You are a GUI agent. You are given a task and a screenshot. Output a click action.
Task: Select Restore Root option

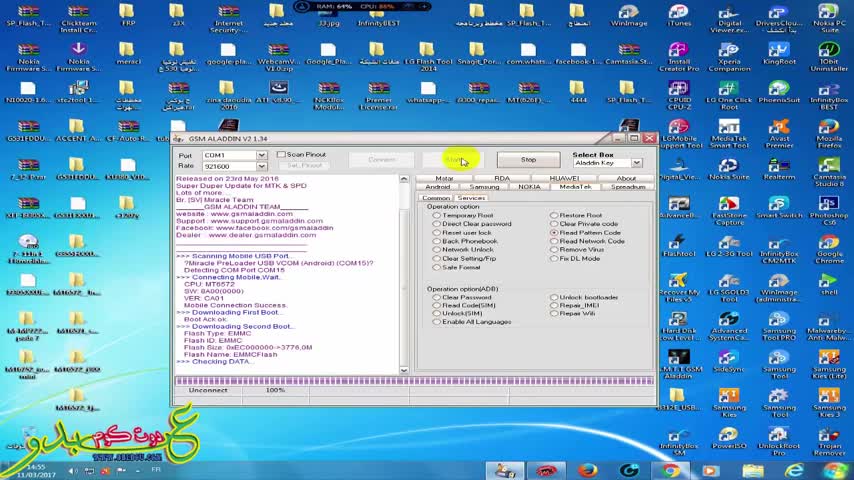(x=554, y=215)
